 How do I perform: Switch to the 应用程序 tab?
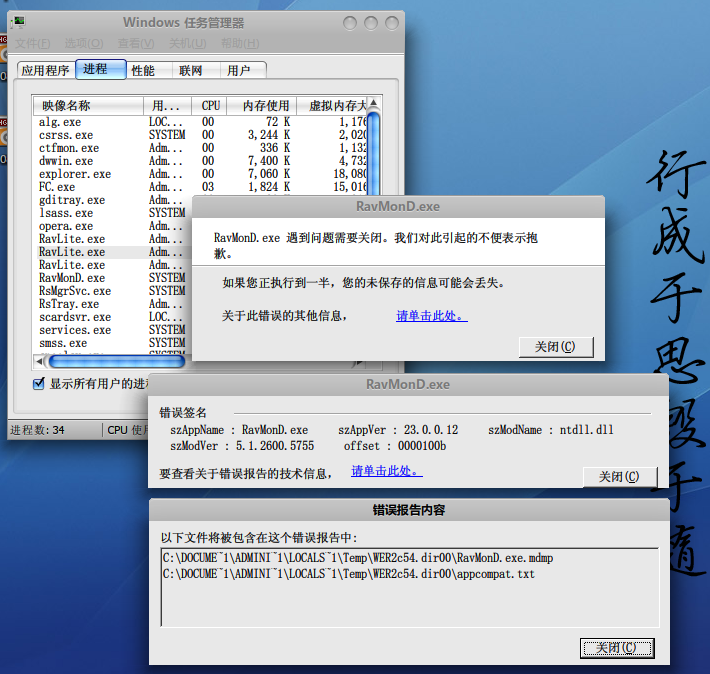pos(46,70)
